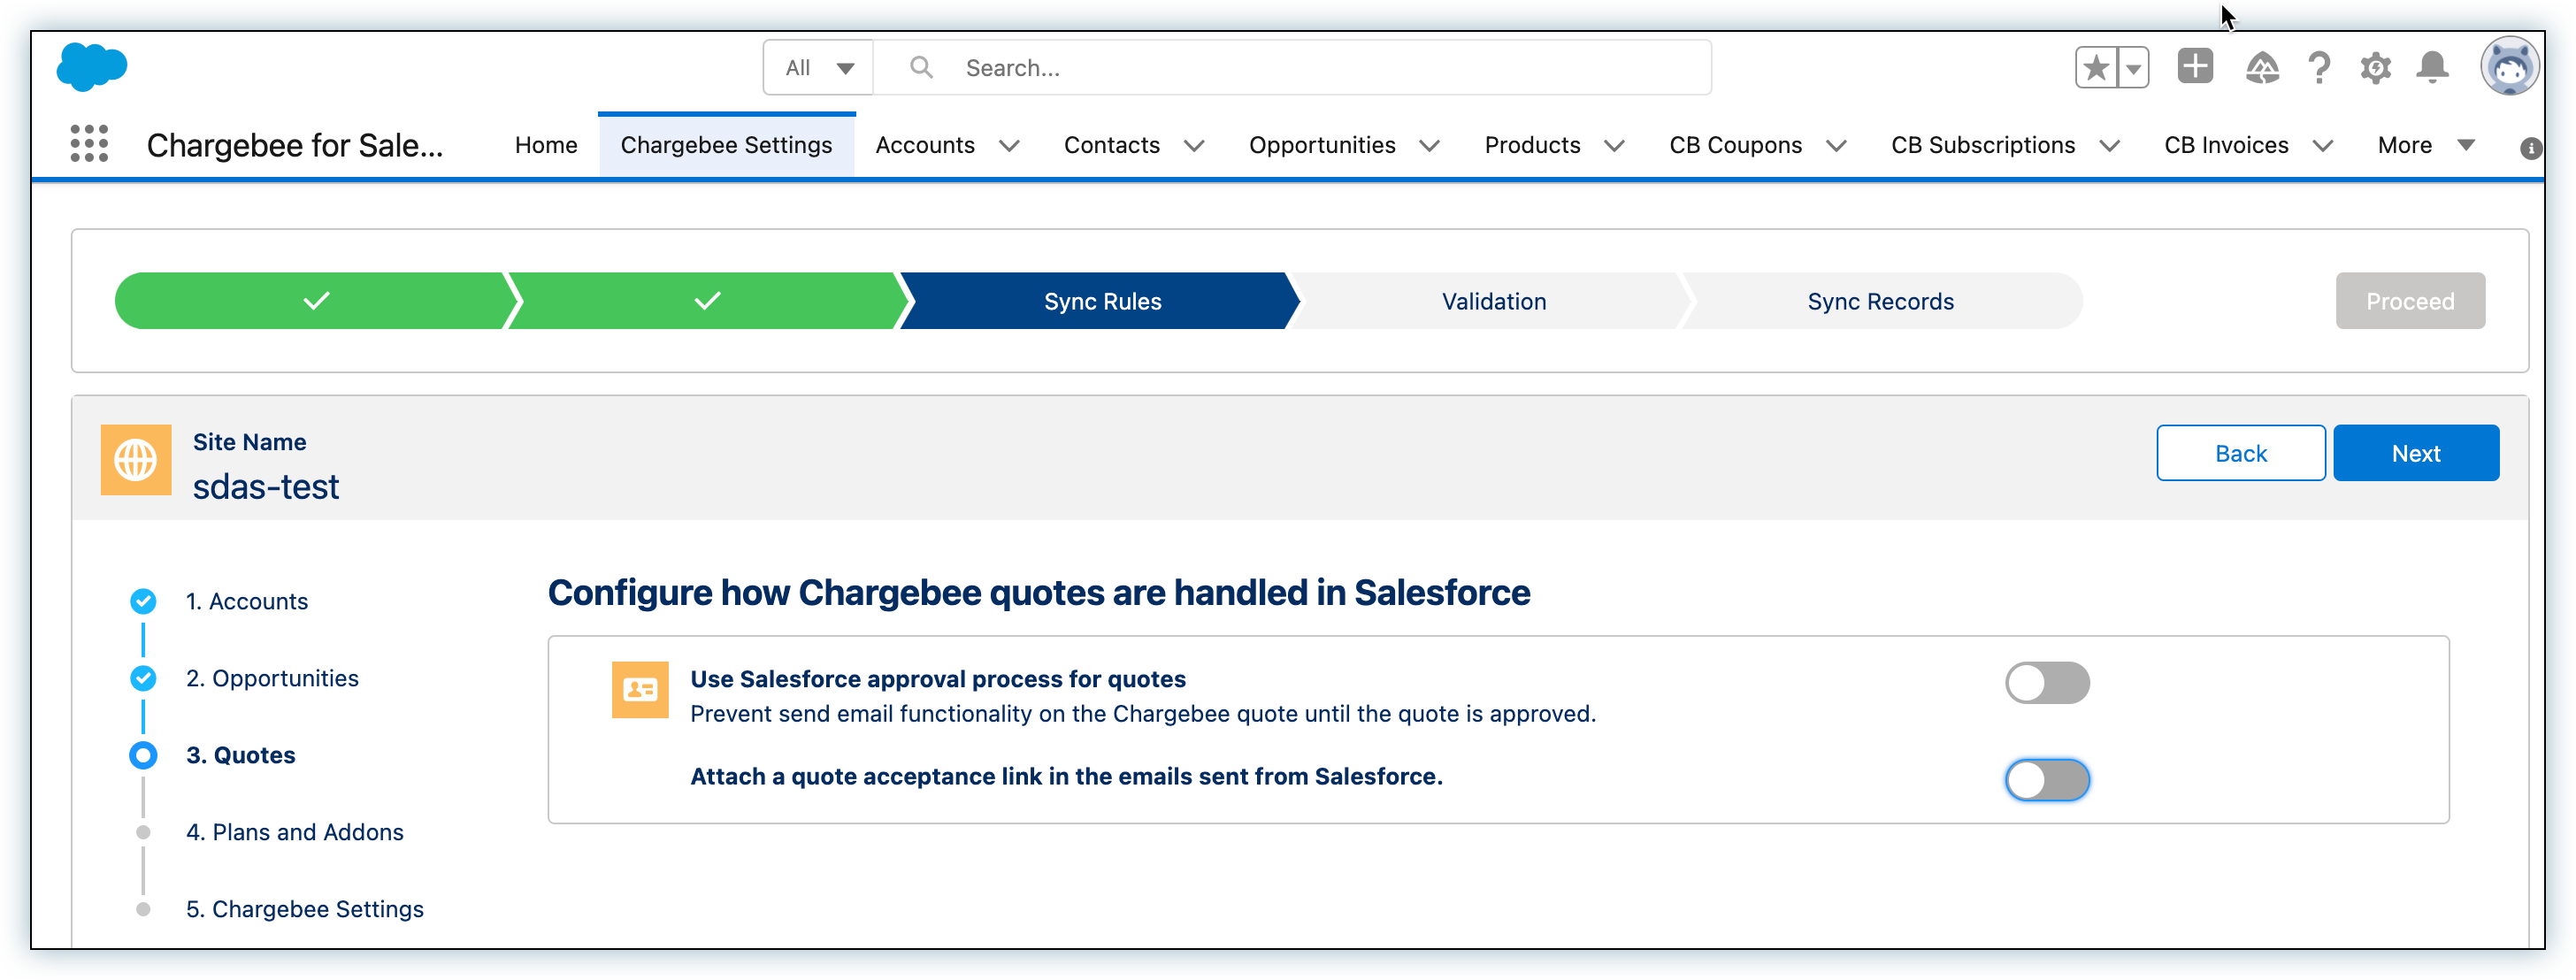Open the All search scope dropdown

818,68
